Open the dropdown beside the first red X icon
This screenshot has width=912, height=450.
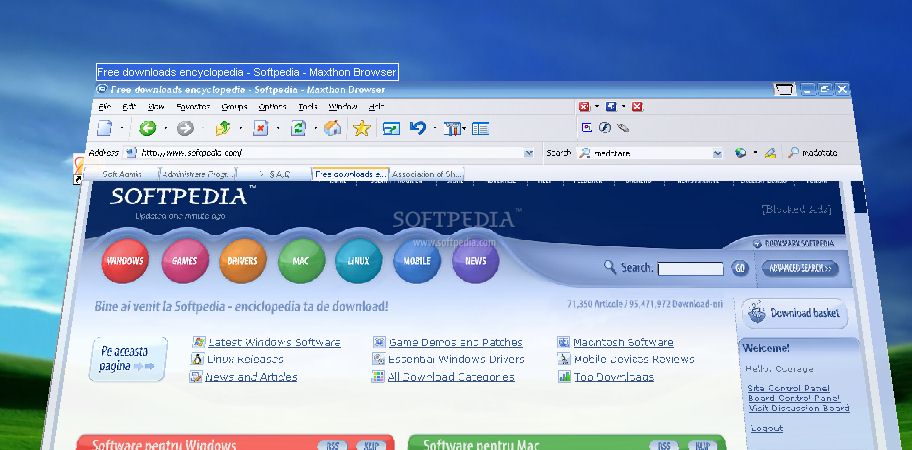click(x=596, y=106)
